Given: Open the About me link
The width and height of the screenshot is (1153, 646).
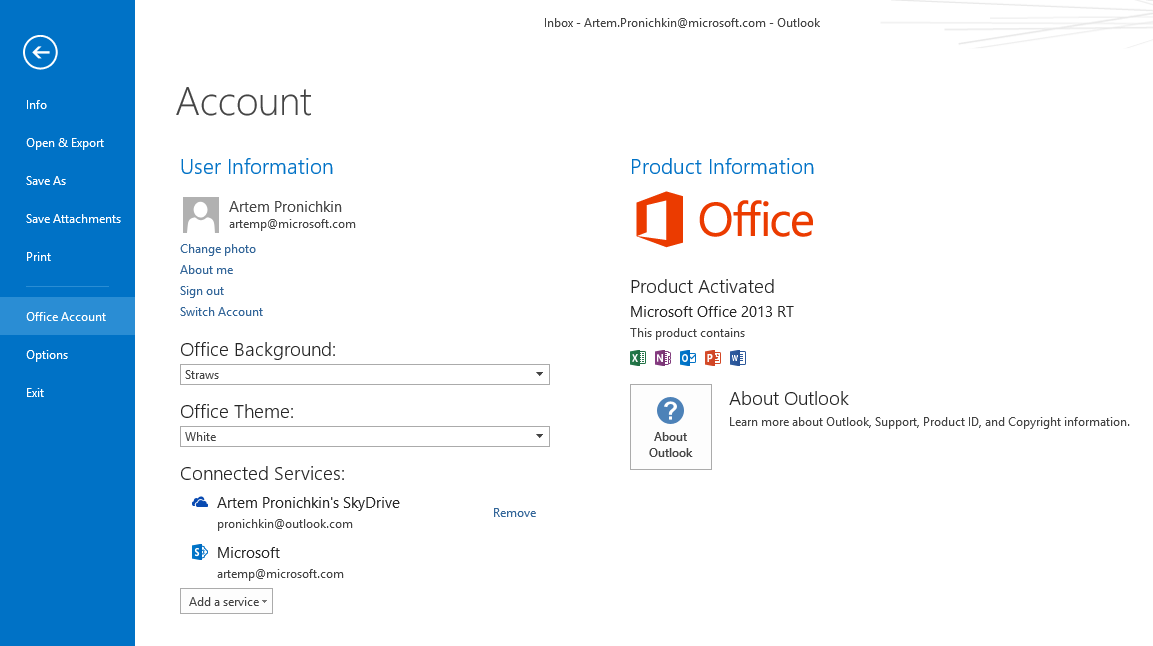Looking at the screenshot, I should click(207, 270).
